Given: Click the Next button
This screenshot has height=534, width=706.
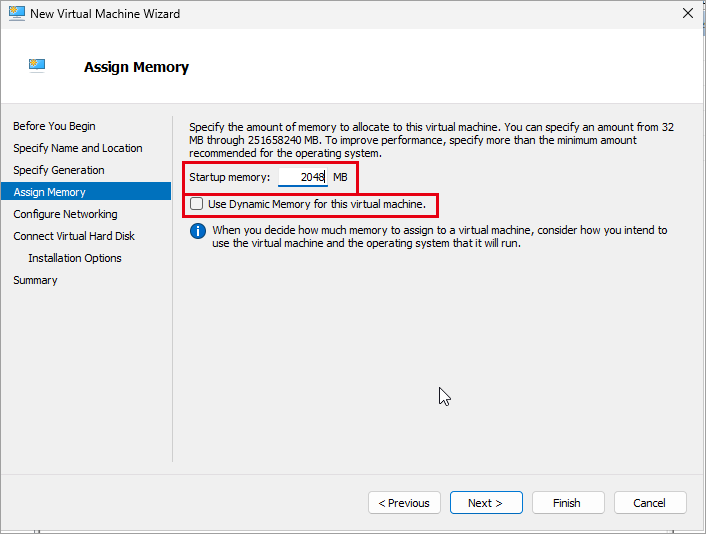Looking at the screenshot, I should (486, 503).
